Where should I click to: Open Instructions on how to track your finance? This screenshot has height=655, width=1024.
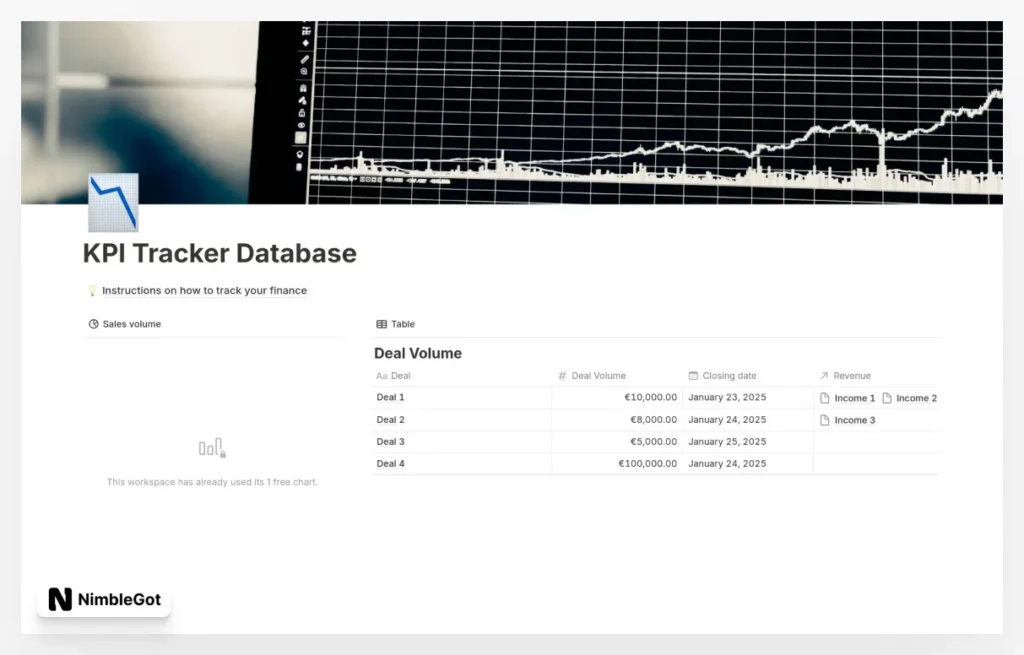[206, 290]
